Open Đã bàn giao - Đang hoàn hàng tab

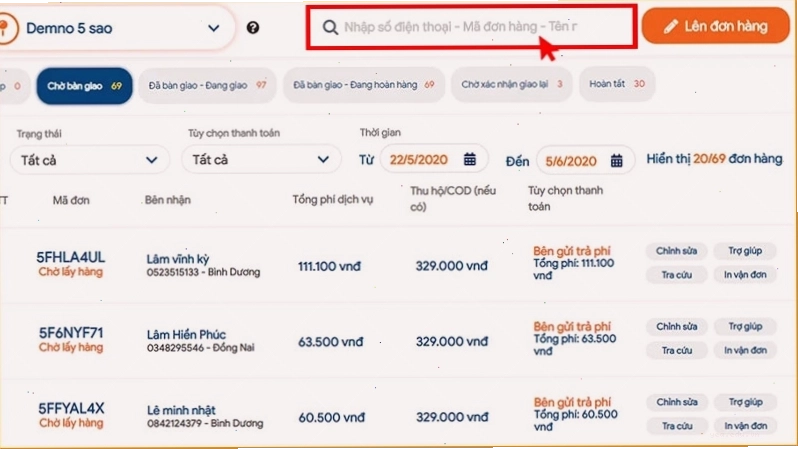coord(364,84)
